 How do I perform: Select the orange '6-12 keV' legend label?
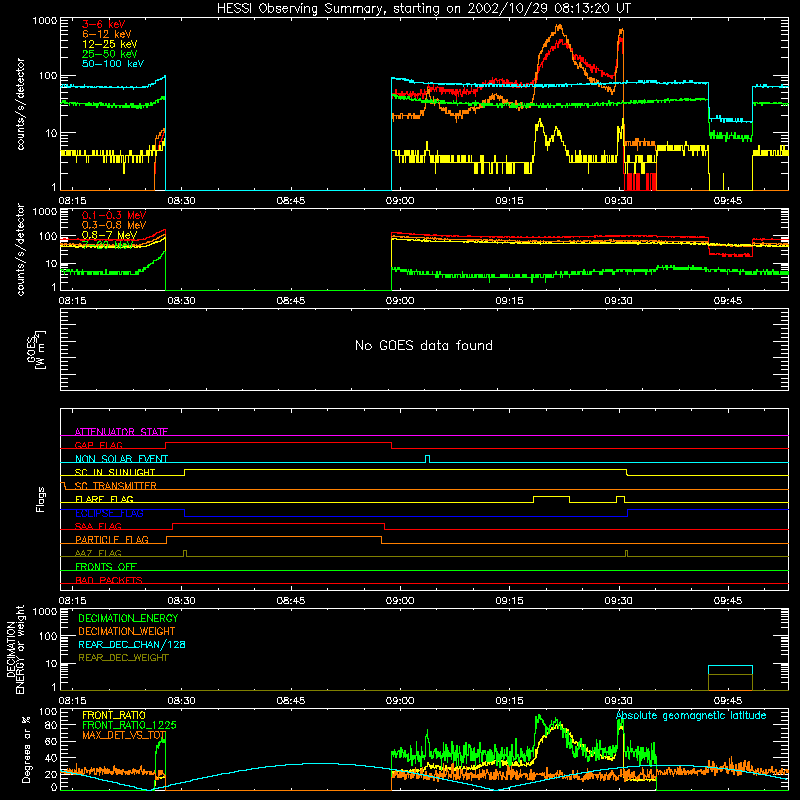[107, 34]
